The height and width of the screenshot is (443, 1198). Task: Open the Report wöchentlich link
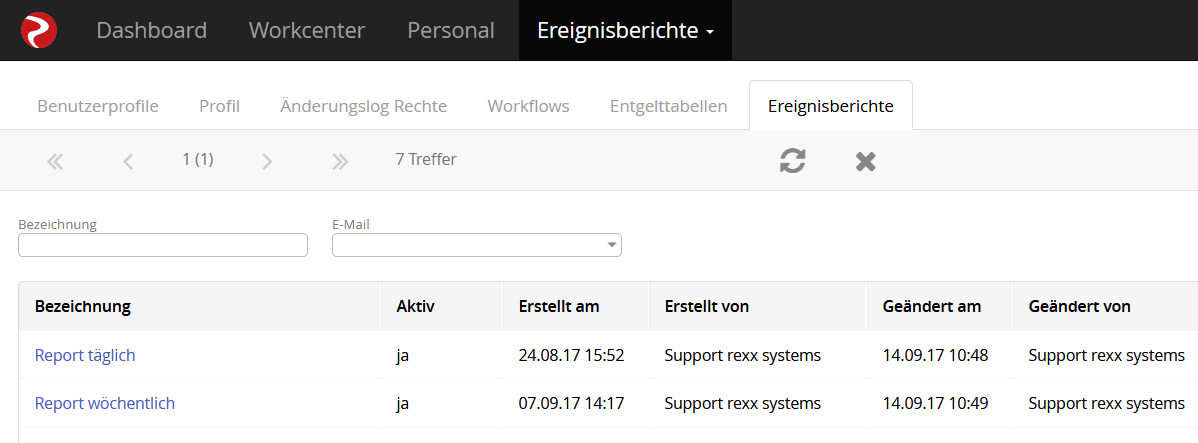(105, 403)
